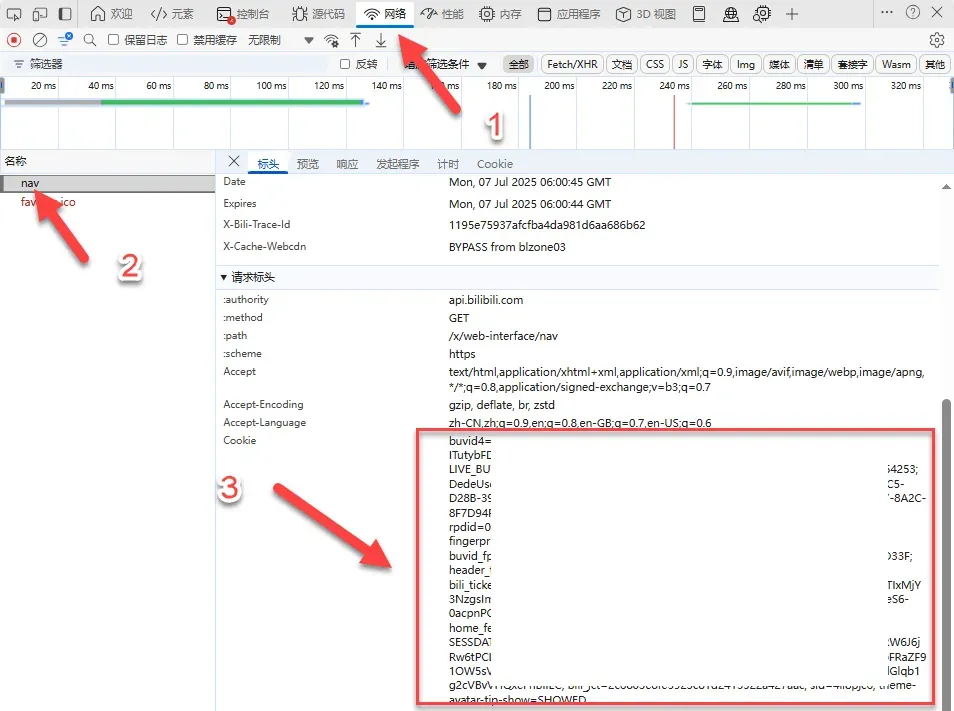The height and width of the screenshot is (711, 954).
Task: Open the network search magnifier
Action: 90,40
